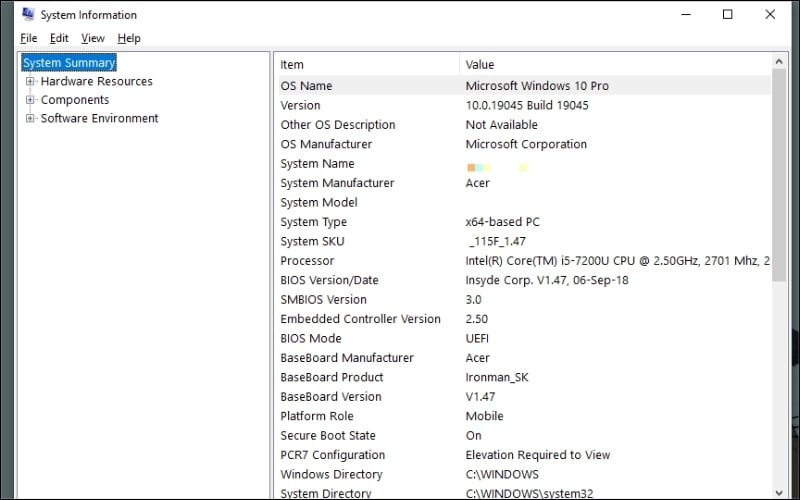Screen dimensions: 800x500
Task: Click the Elevation Required to View value
Action: point(538,455)
